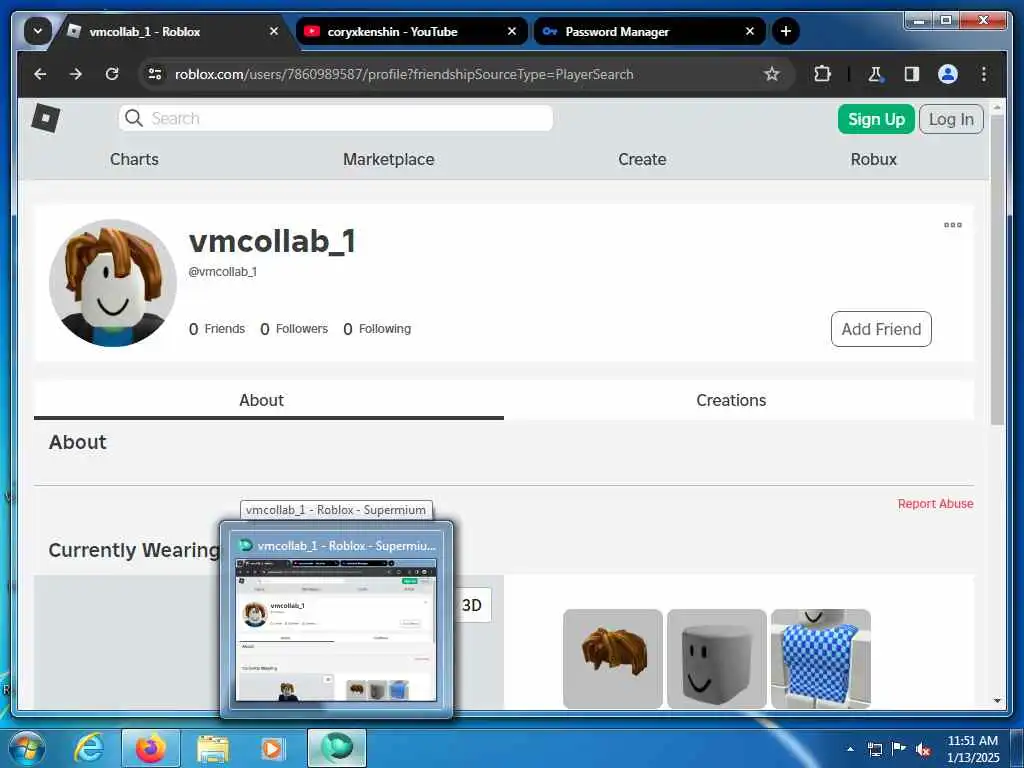This screenshot has height=768, width=1024.
Task: Toggle the browser side panel
Action: tap(912, 74)
